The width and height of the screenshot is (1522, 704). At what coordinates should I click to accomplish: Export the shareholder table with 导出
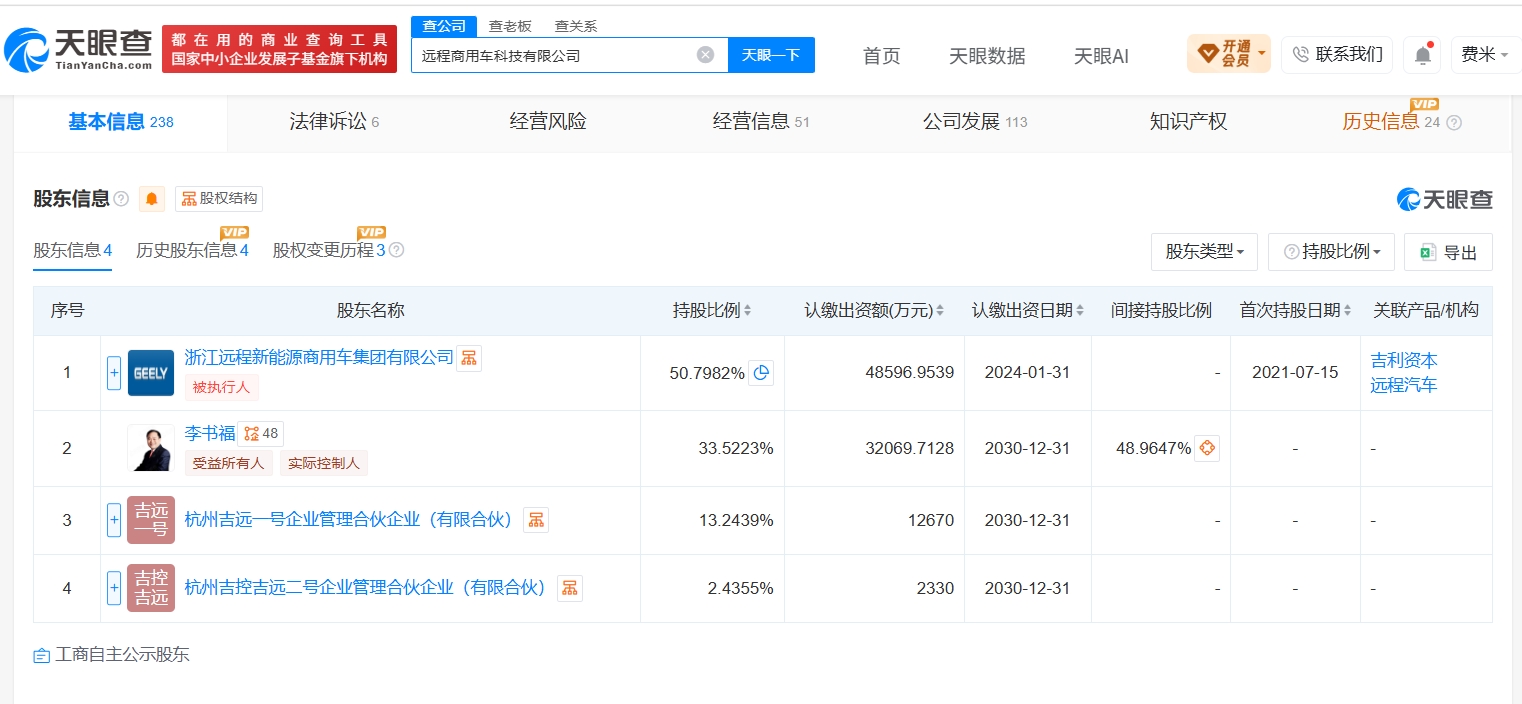pos(1448,252)
